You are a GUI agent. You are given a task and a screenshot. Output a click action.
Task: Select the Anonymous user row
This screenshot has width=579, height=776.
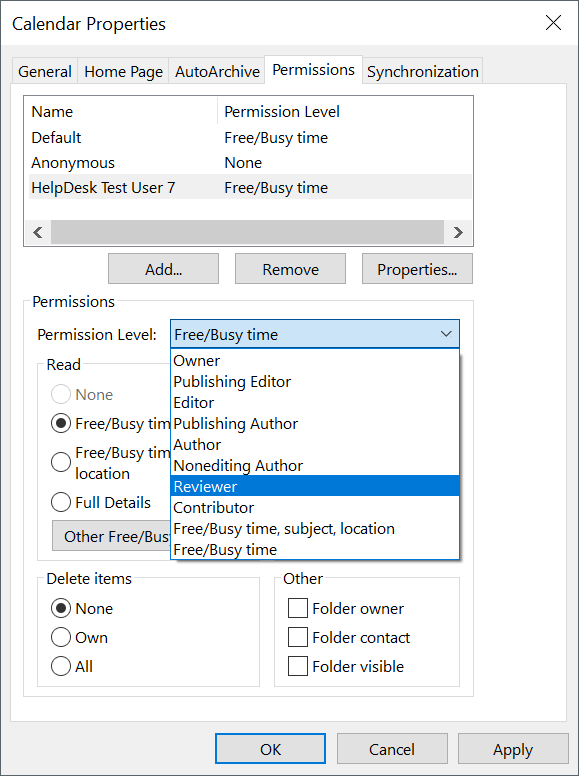[x=250, y=163]
